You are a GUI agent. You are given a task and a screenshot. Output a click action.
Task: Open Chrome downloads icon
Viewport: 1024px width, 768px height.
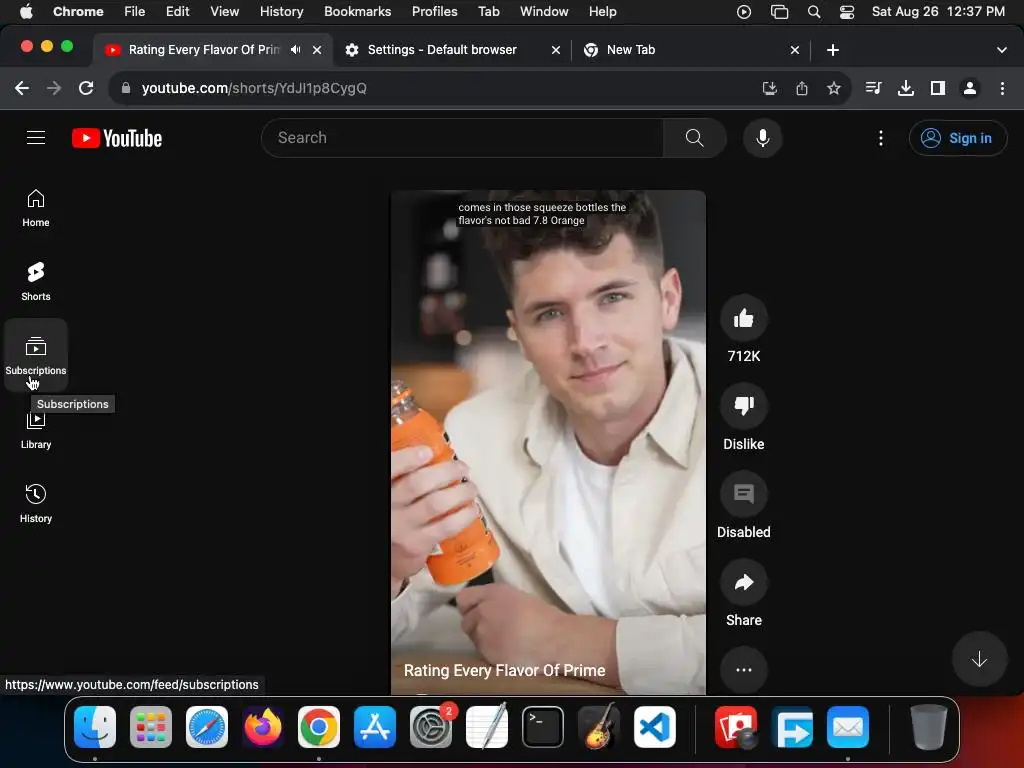tap(906, 88)
